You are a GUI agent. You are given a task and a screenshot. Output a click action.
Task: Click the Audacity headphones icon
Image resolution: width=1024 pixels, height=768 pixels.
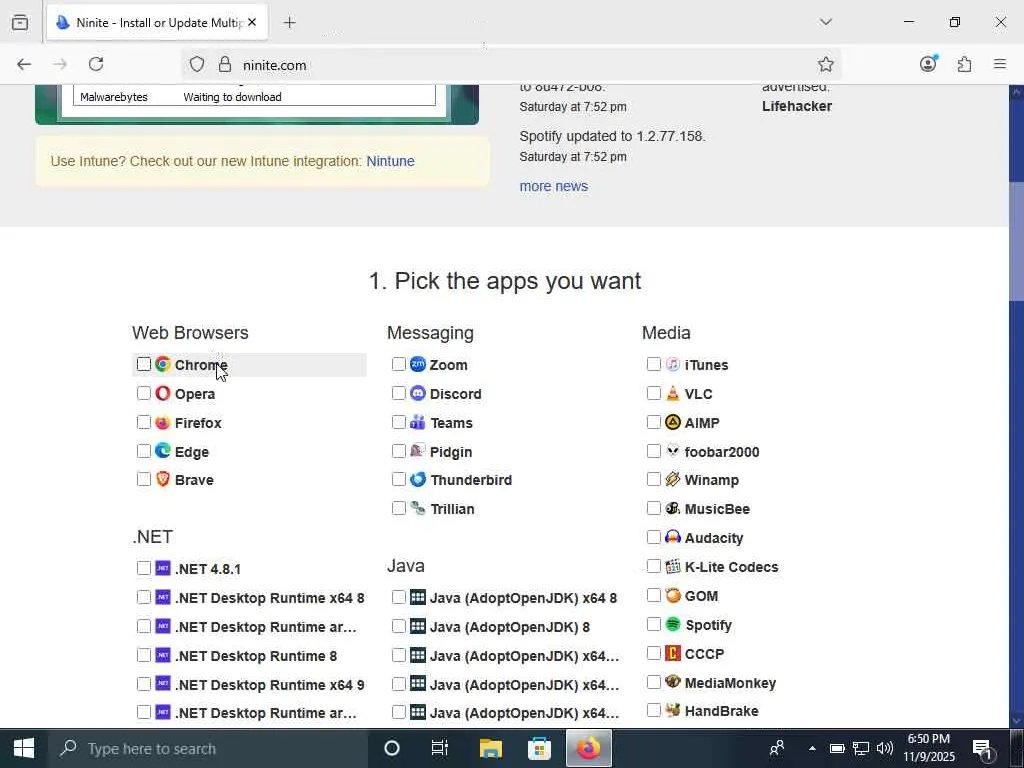coord(673,537)
